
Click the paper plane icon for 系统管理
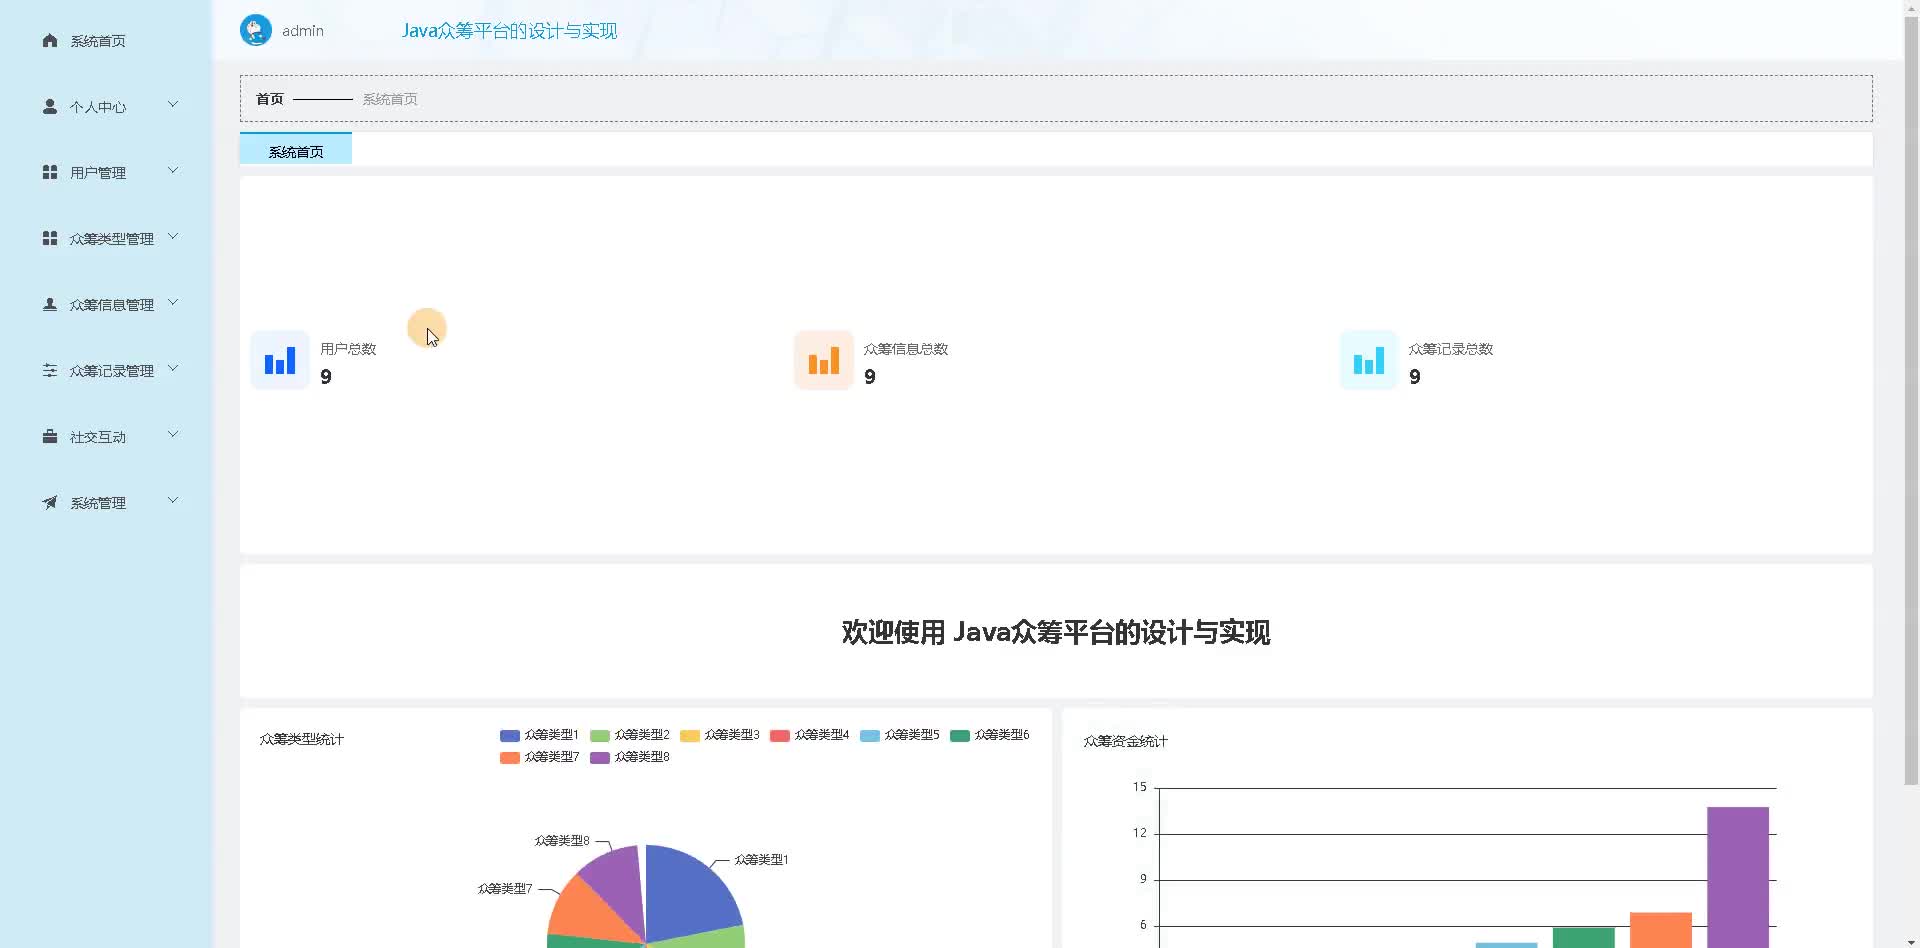(50, 502)
